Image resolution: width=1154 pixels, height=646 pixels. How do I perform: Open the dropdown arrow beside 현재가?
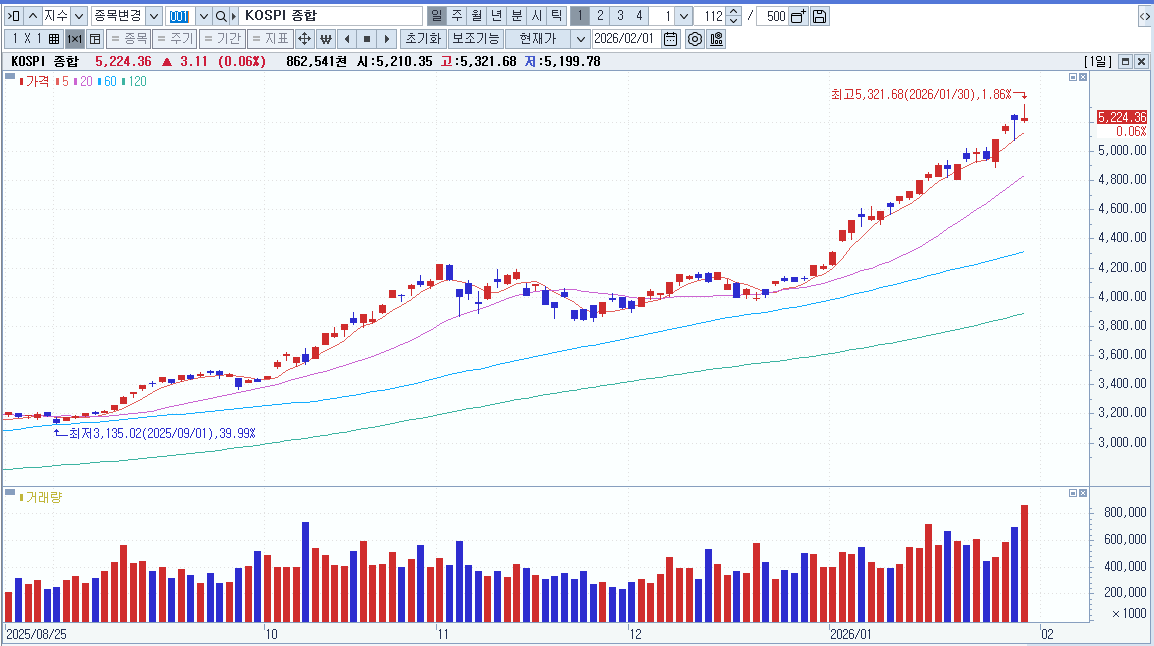tap(580, 39)
